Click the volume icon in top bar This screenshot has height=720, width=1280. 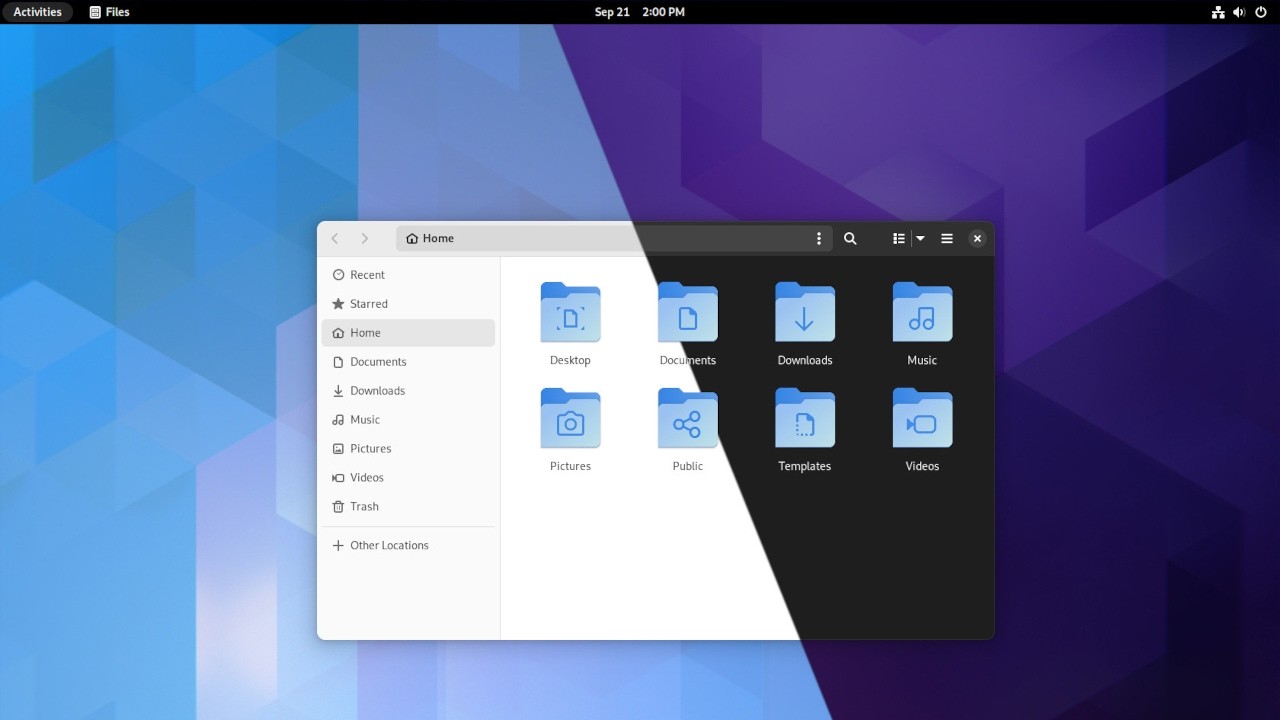pos(1239,12)
